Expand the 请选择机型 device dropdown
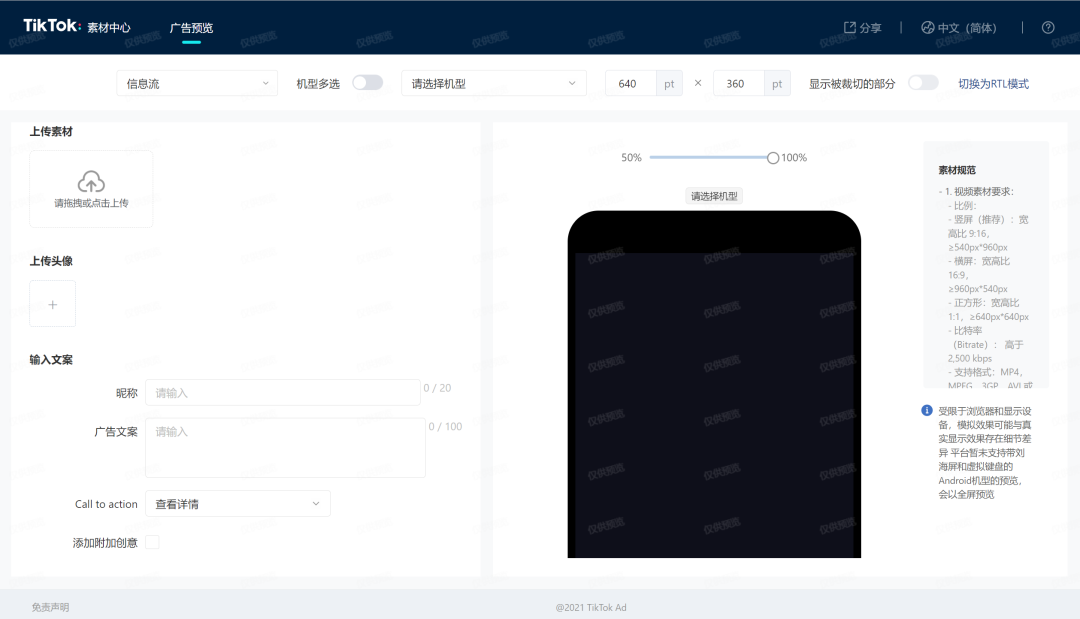Screen dimensions: 1080x619 [x=493, y=83]
